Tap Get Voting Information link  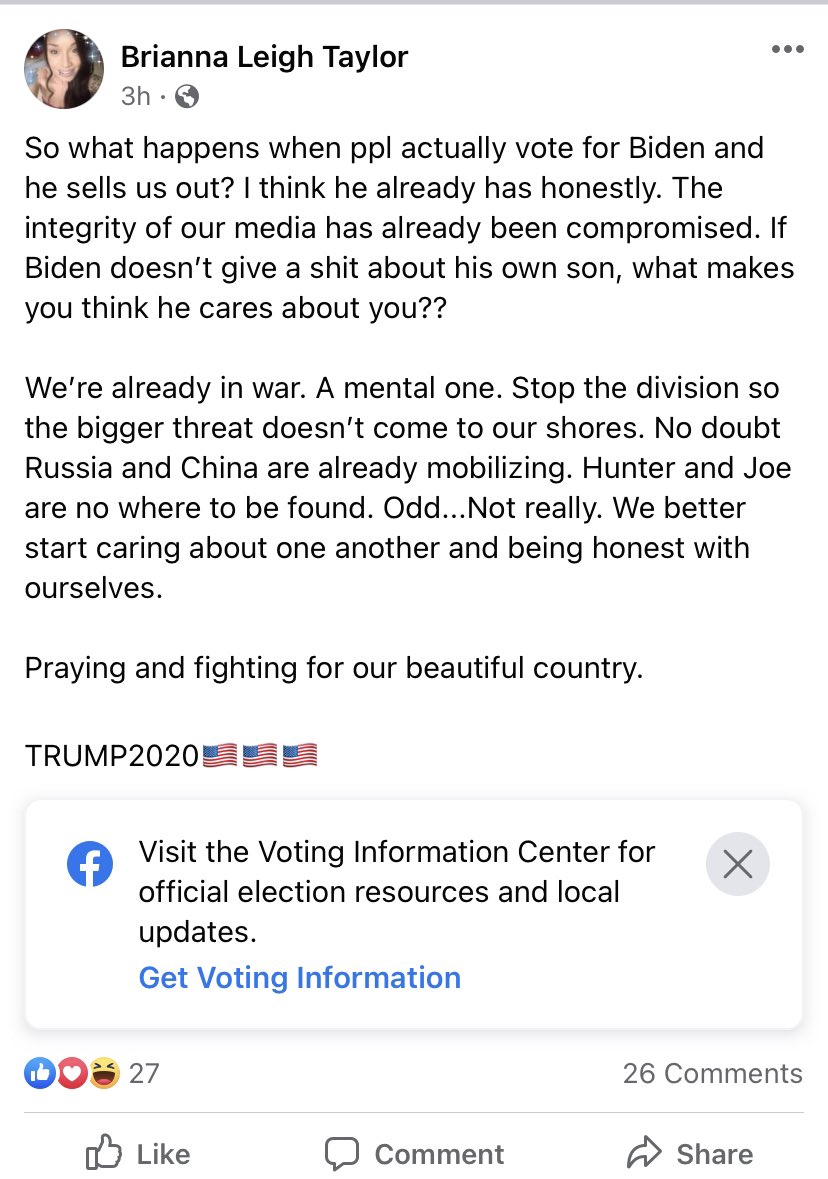[299, 977]
